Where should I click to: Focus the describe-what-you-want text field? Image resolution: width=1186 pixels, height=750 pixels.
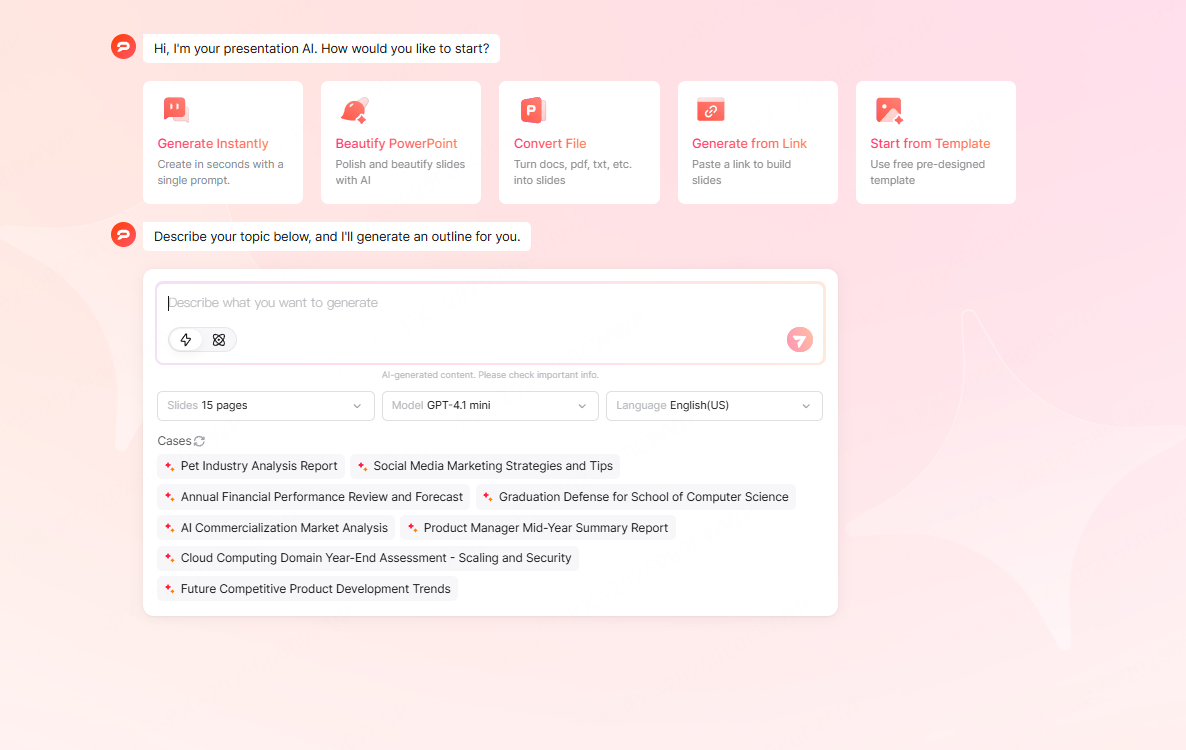490,303
